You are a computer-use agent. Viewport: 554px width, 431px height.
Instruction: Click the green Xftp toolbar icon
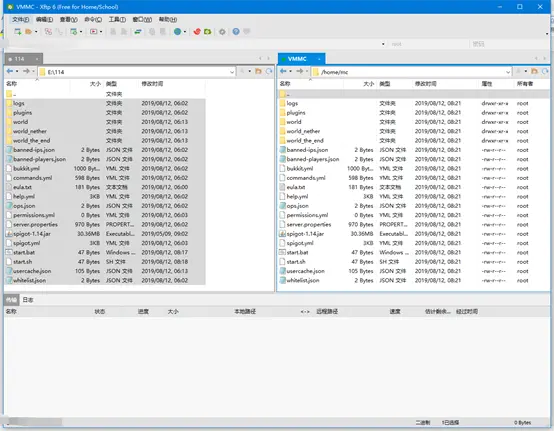(207, 32)
